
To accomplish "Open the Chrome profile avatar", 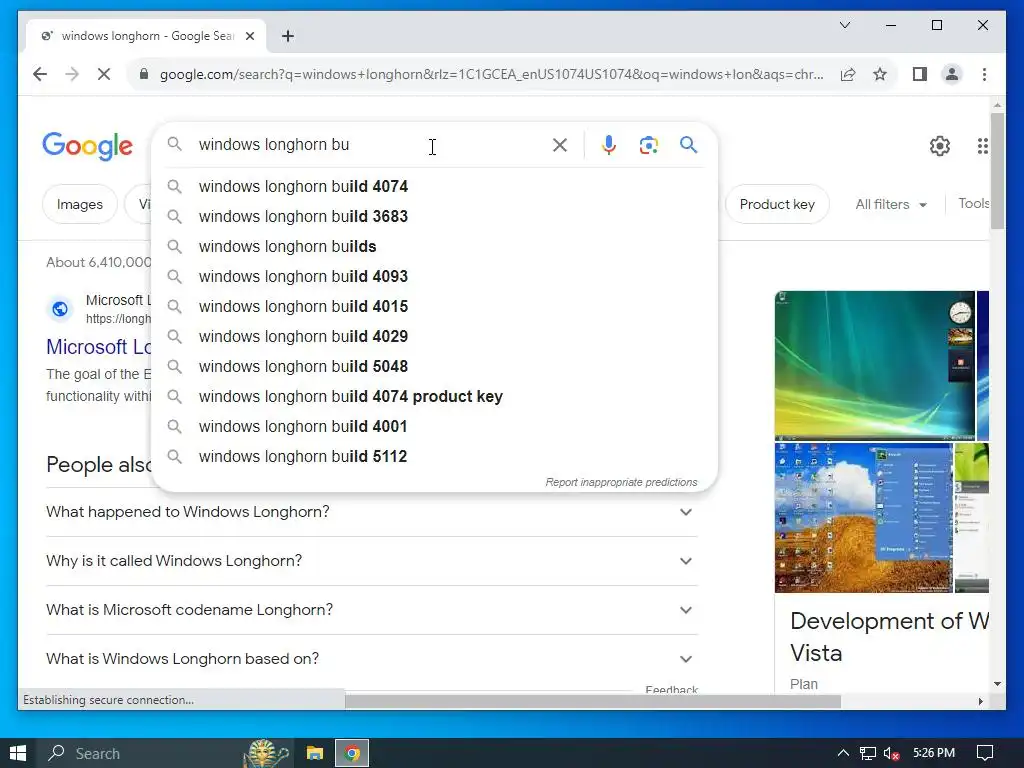I will 952,74.
